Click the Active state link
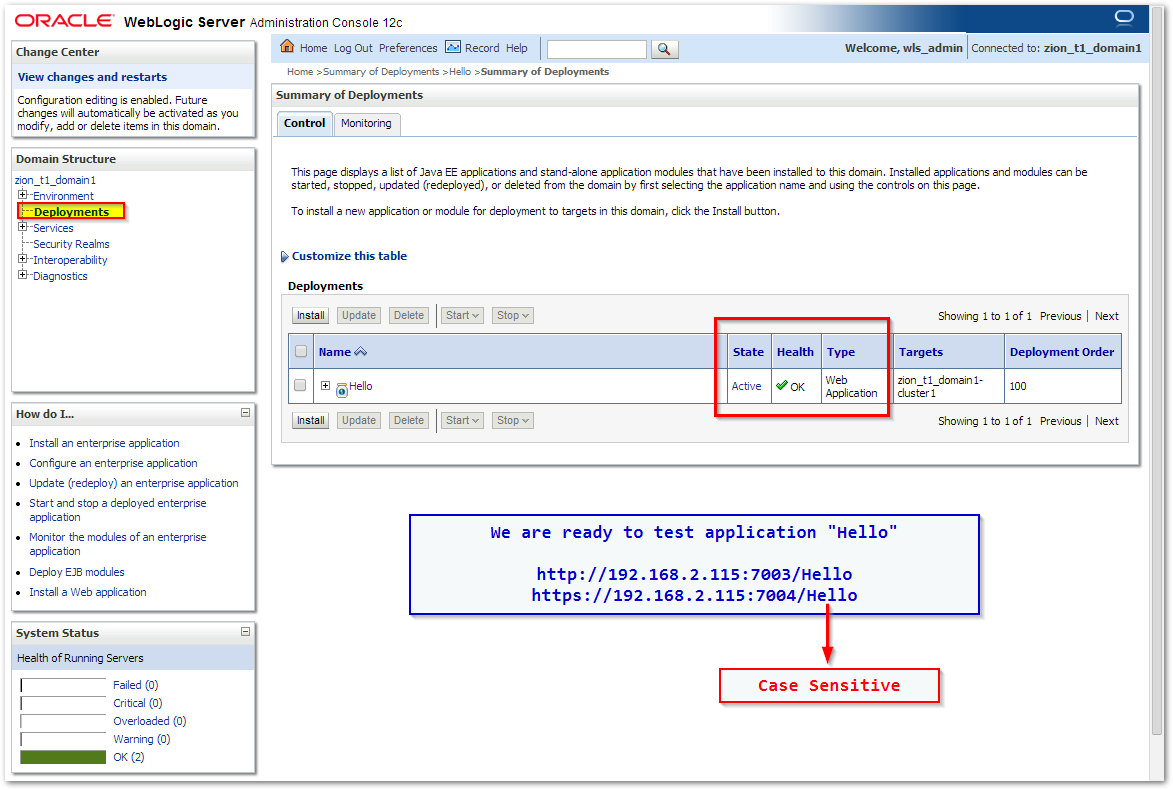1173x790 pixels. (746, 386)
